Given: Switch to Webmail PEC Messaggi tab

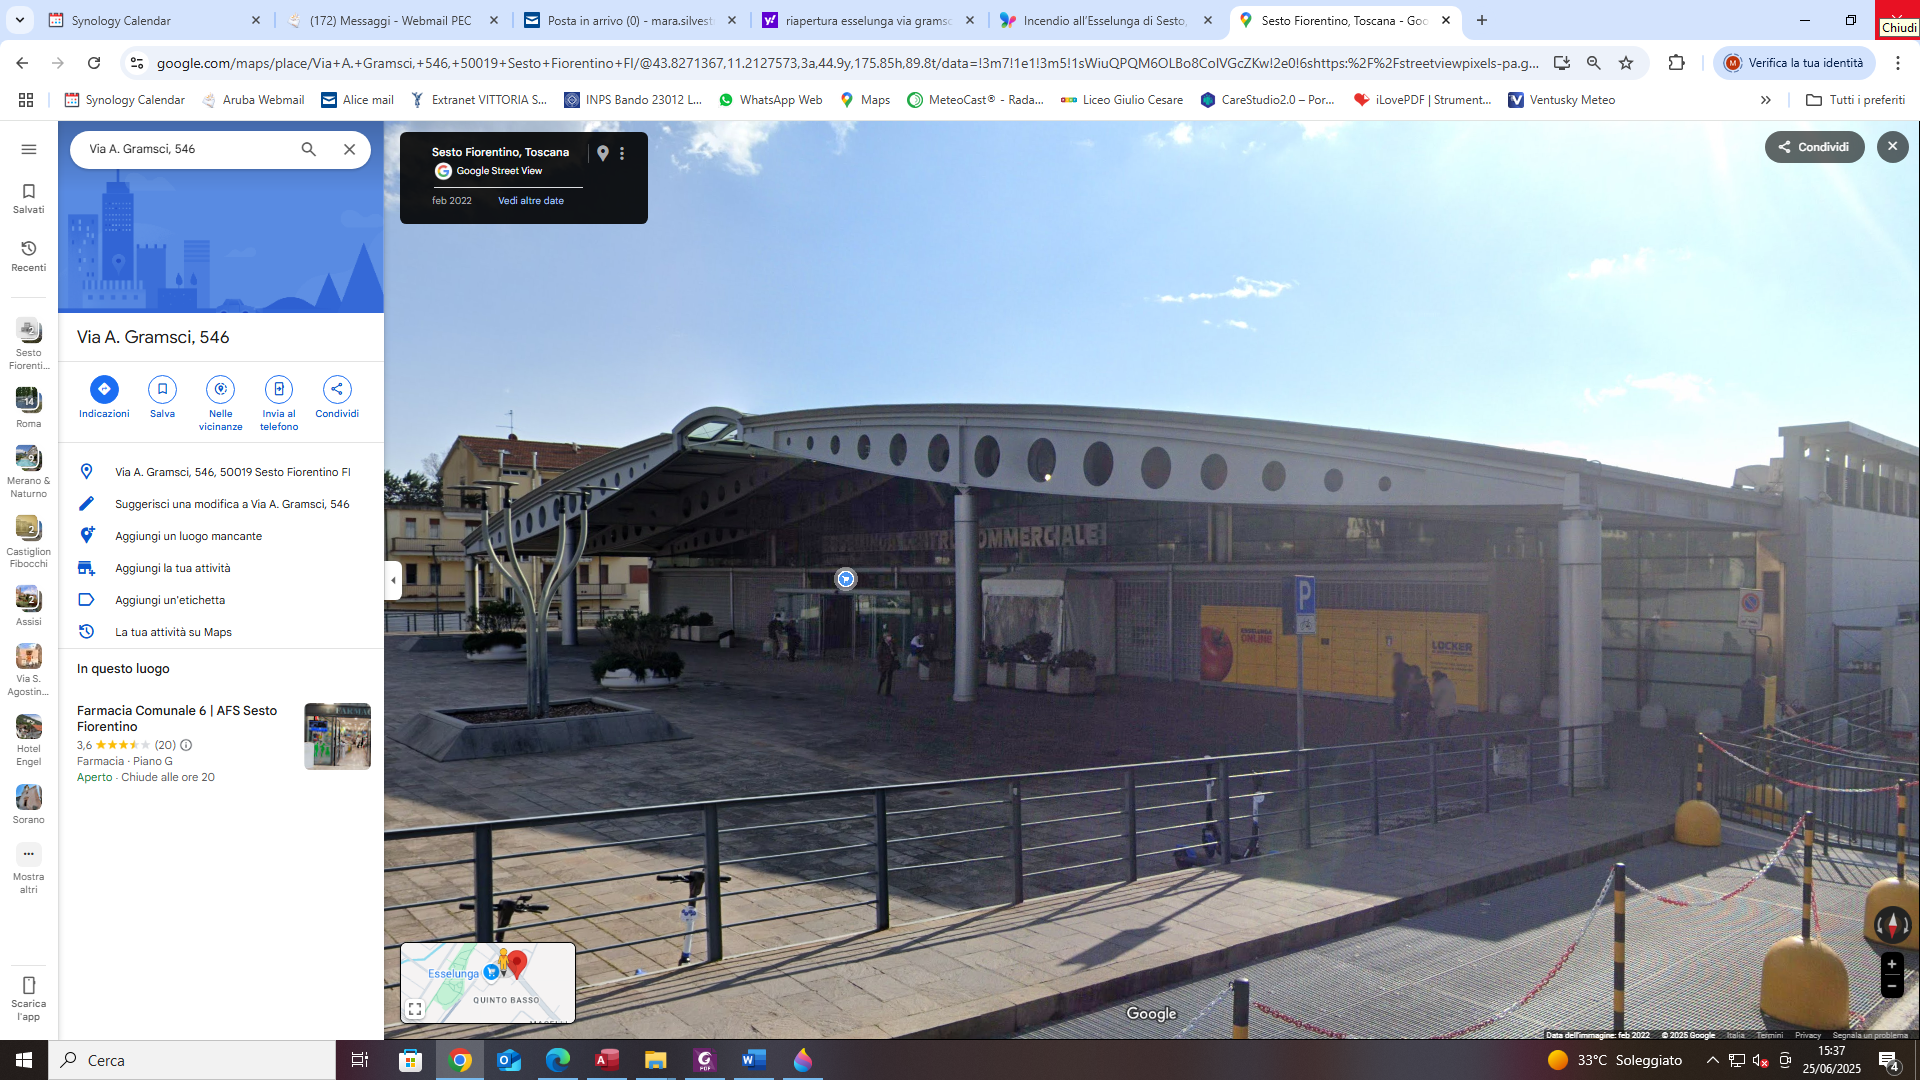Looking at the screenshot, I should pyautogui.click(x=390, y=20).
